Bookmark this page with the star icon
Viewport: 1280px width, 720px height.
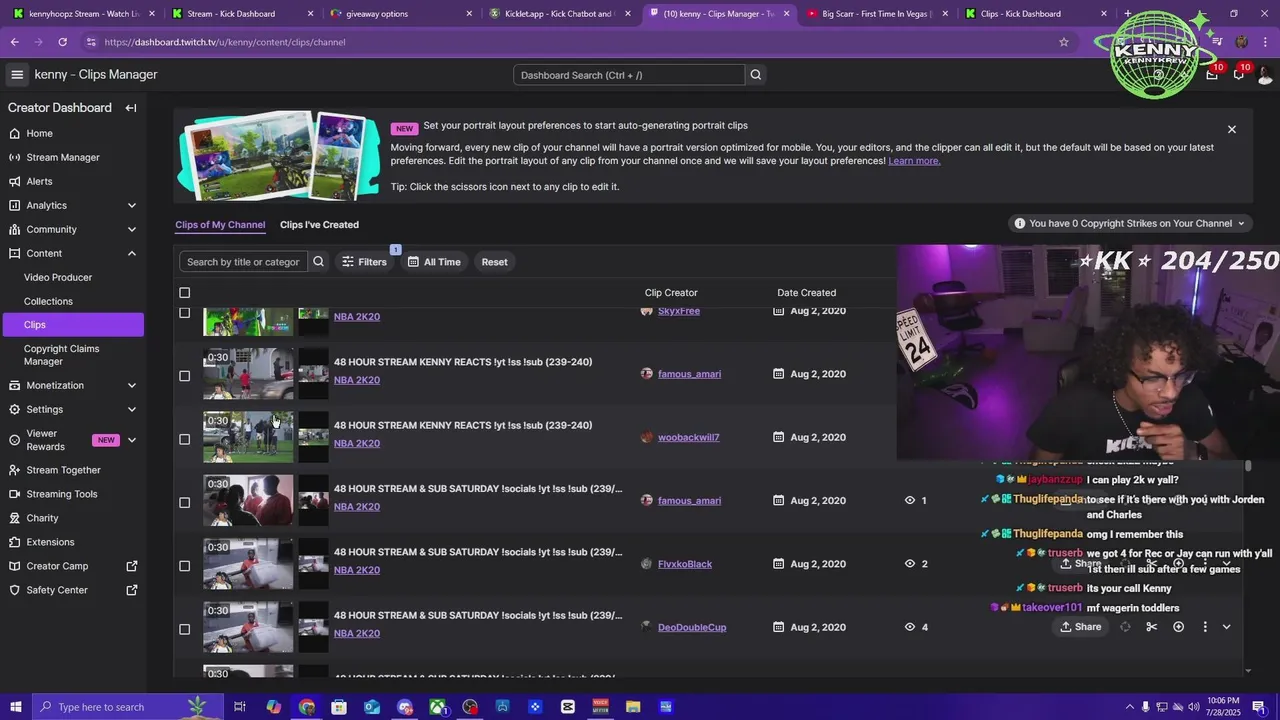coord(1064,42)
